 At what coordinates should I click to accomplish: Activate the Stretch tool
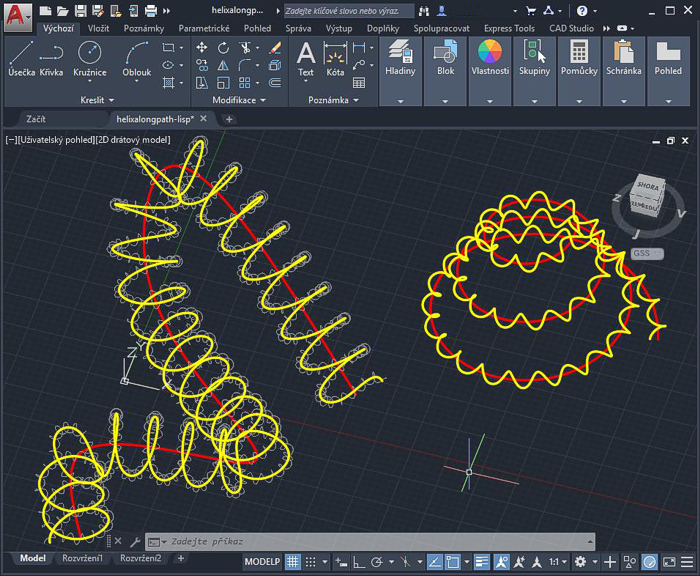(202, 83)
